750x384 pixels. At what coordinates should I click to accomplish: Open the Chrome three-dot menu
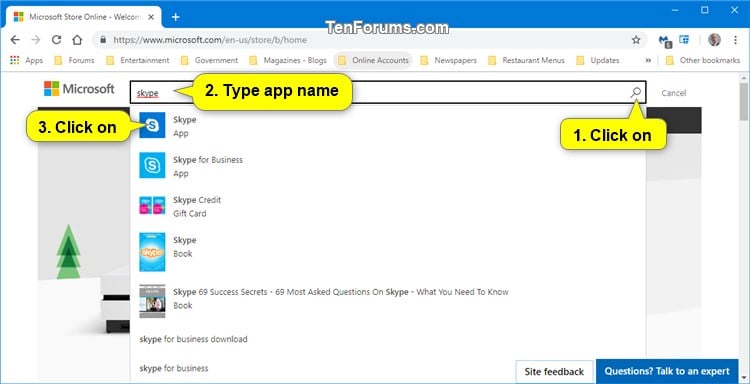coord(736,40)
